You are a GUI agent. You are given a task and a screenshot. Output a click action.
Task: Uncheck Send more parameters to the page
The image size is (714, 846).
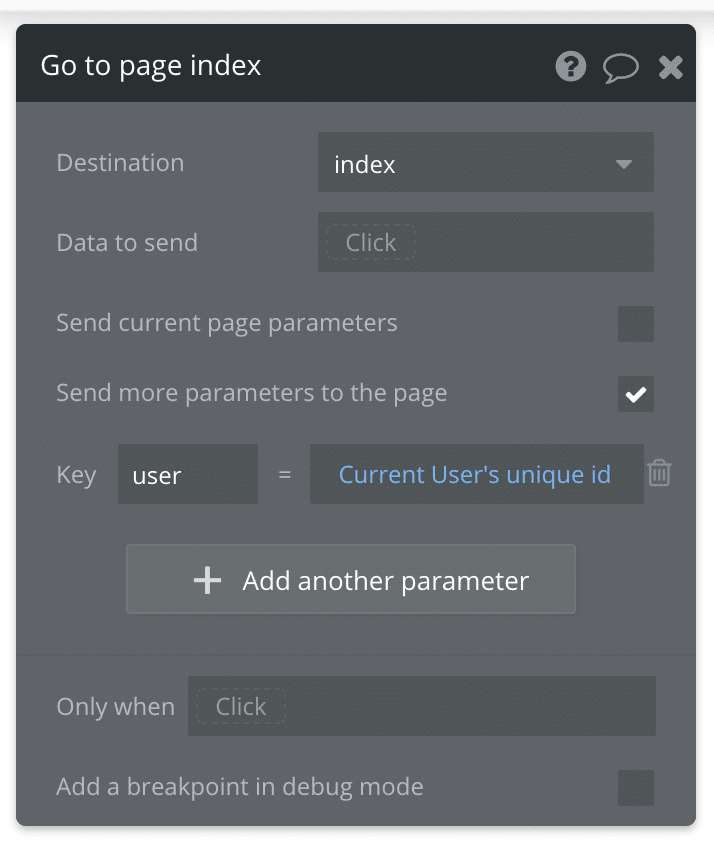(x=635, y=393)
